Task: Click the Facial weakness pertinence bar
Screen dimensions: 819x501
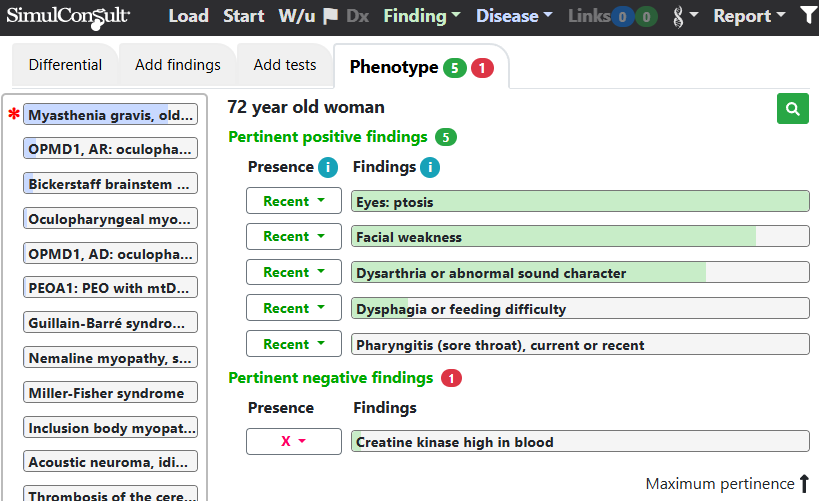Action: (x=580, y=237)
